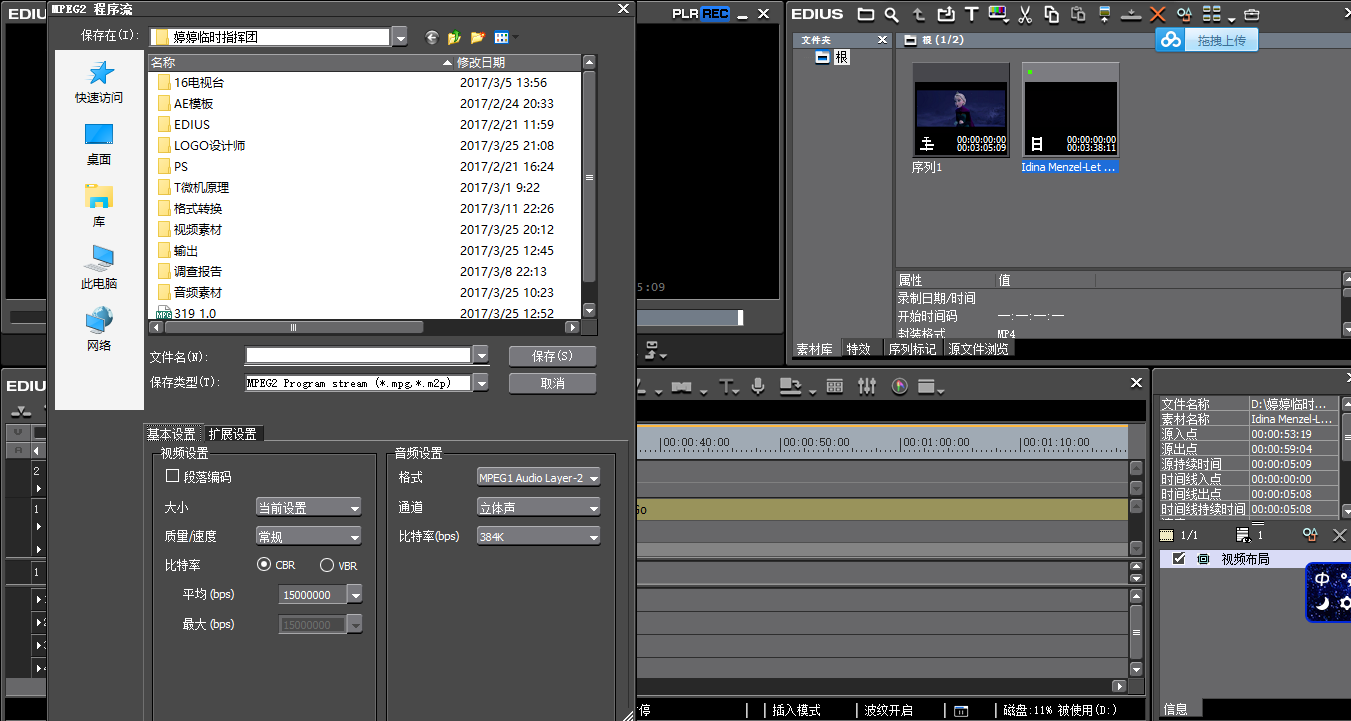The height and width of the screenshot is (721, 1351).
Task: Select the CBR bitrate radio button
Action: [264, 565]
